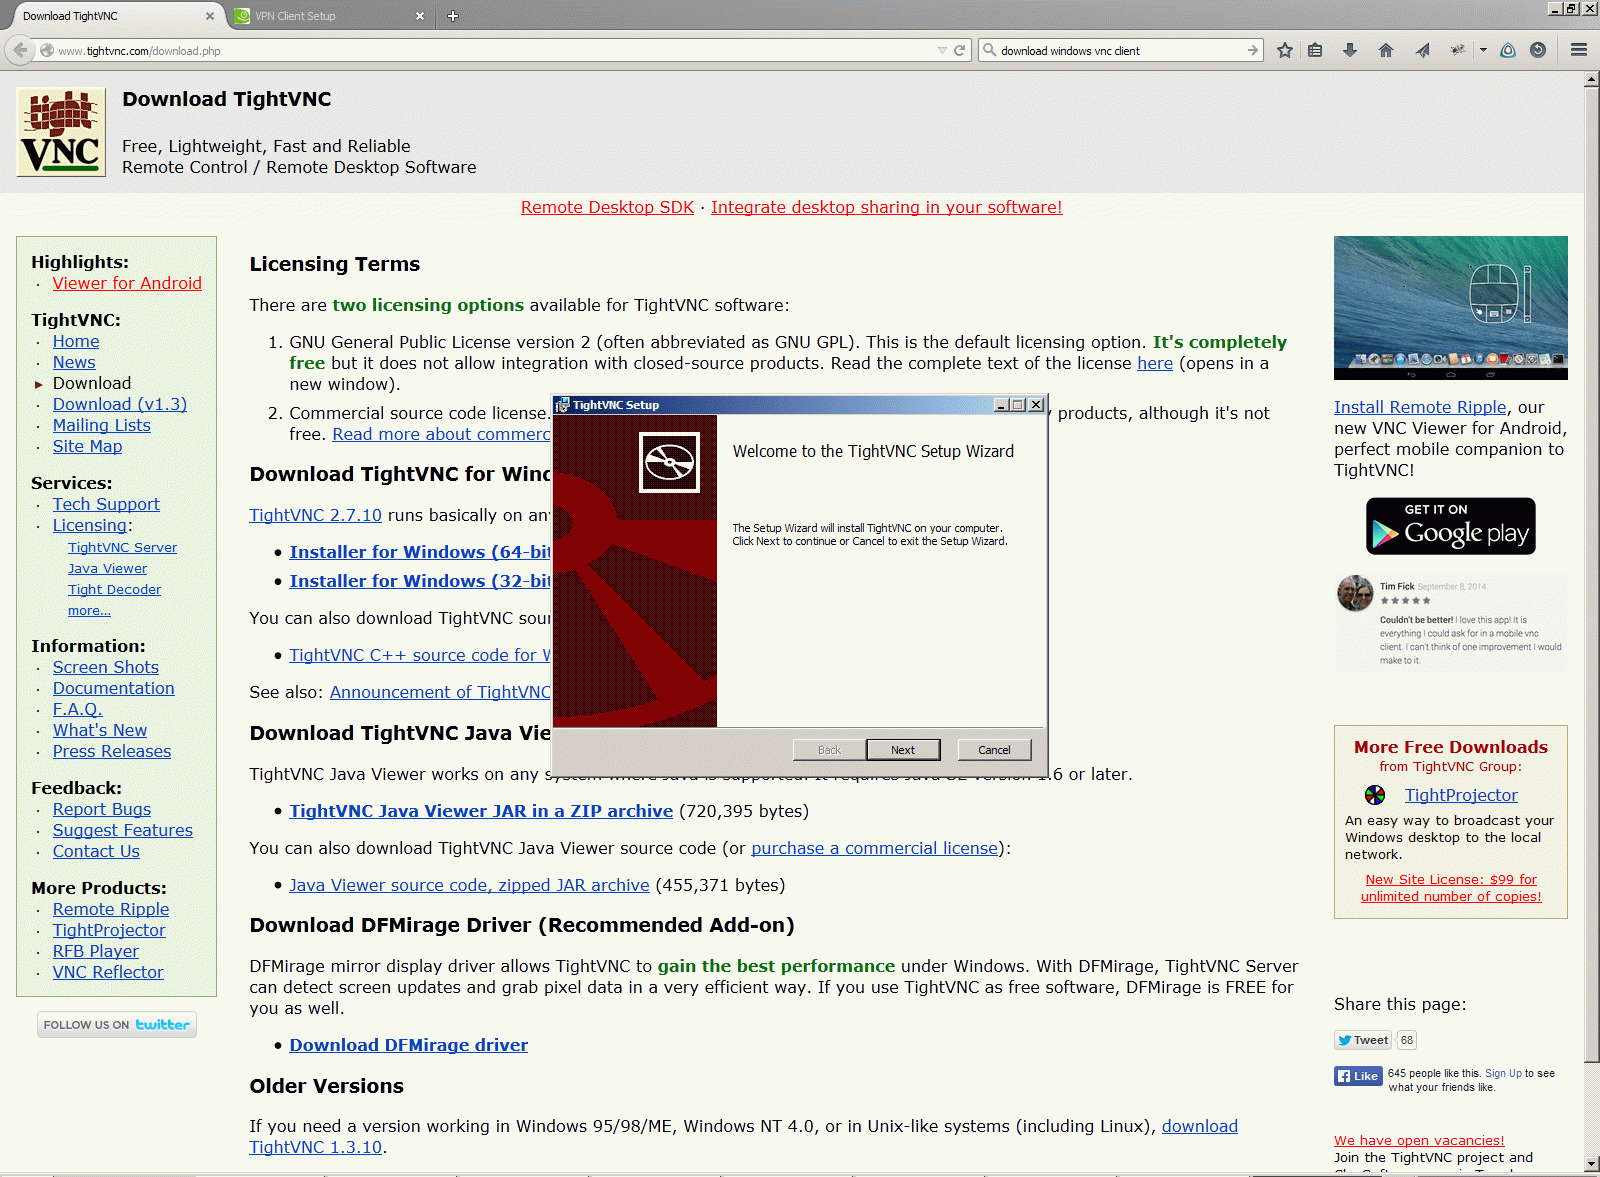Open the Downloads arrow icon
This screenshot has height=1177, width=1600.
[x=1350, y=50]
